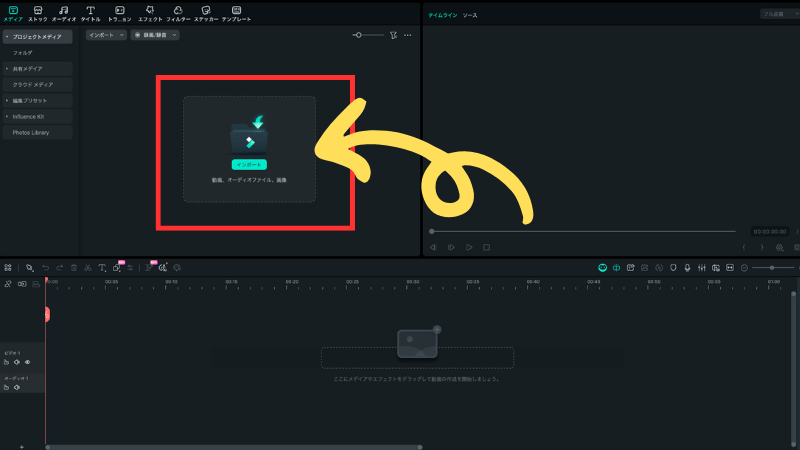Click the marker shield icon

(673, 268)
